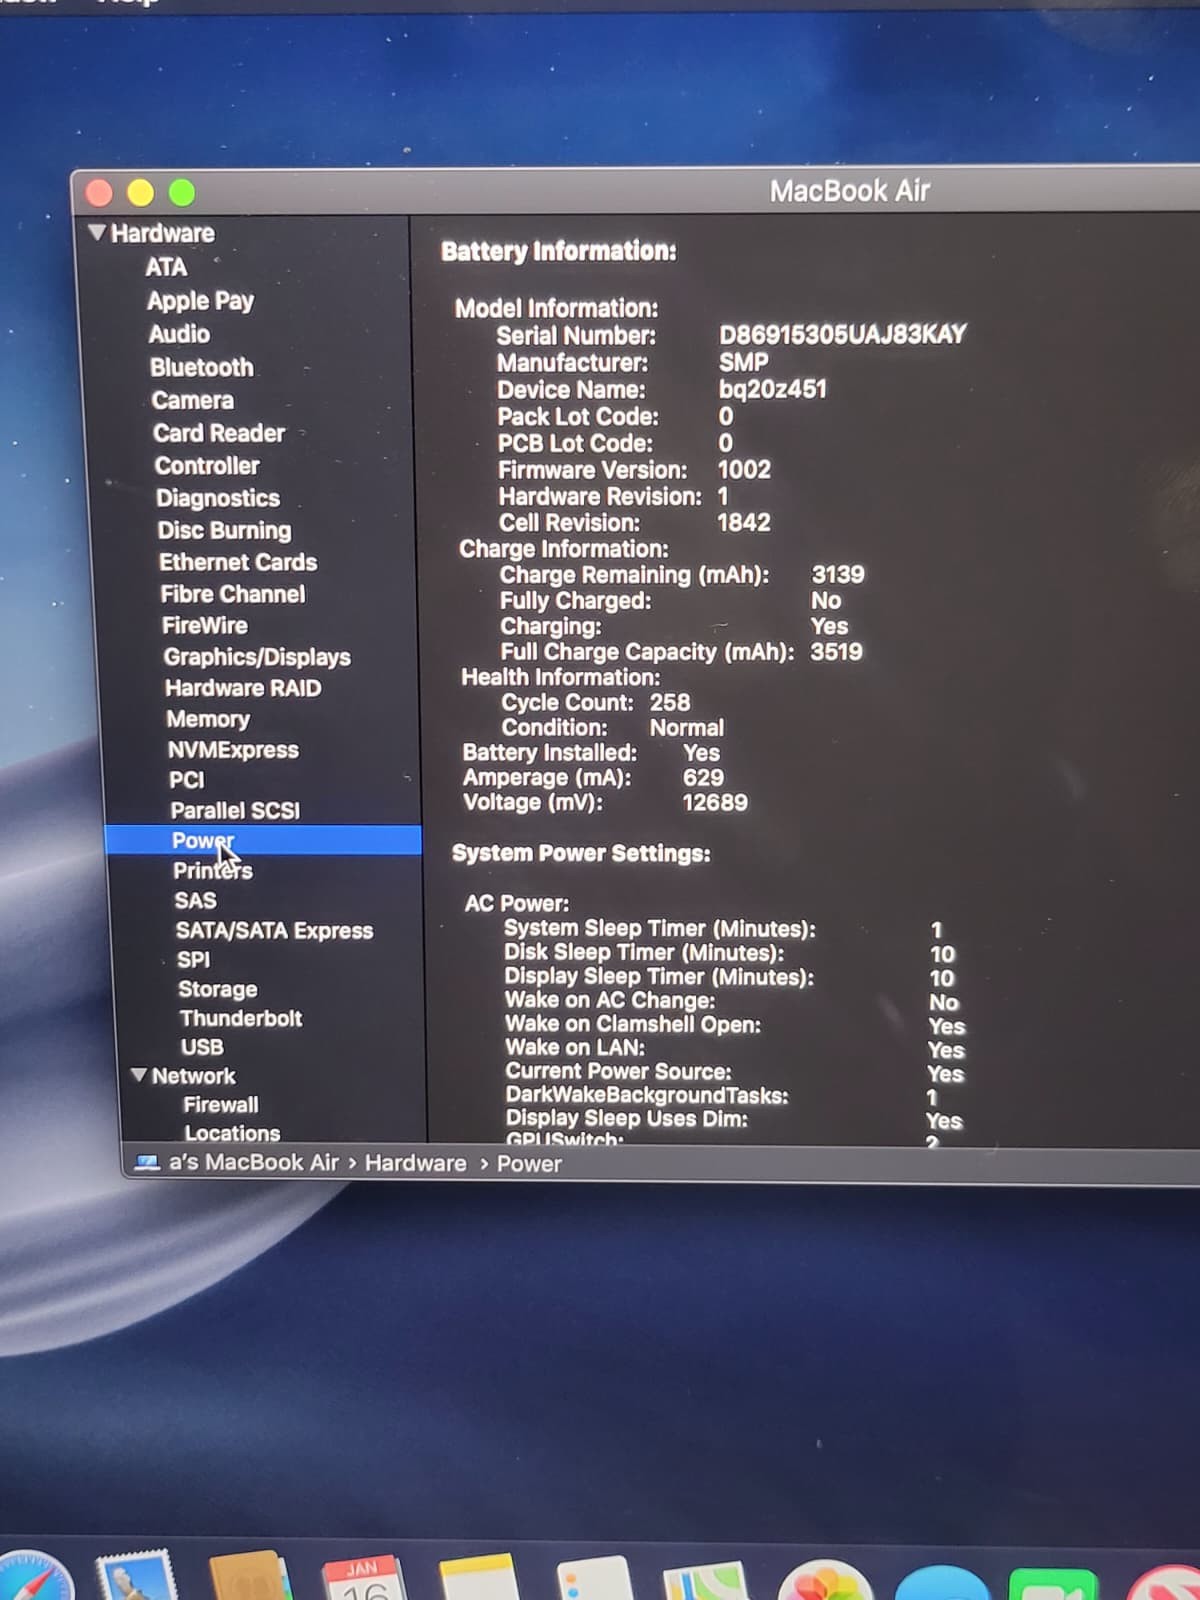Click the DarkWakeBackgroundTasks row
This screenshot has height=1600, width=1200.
click(722, 1096)
